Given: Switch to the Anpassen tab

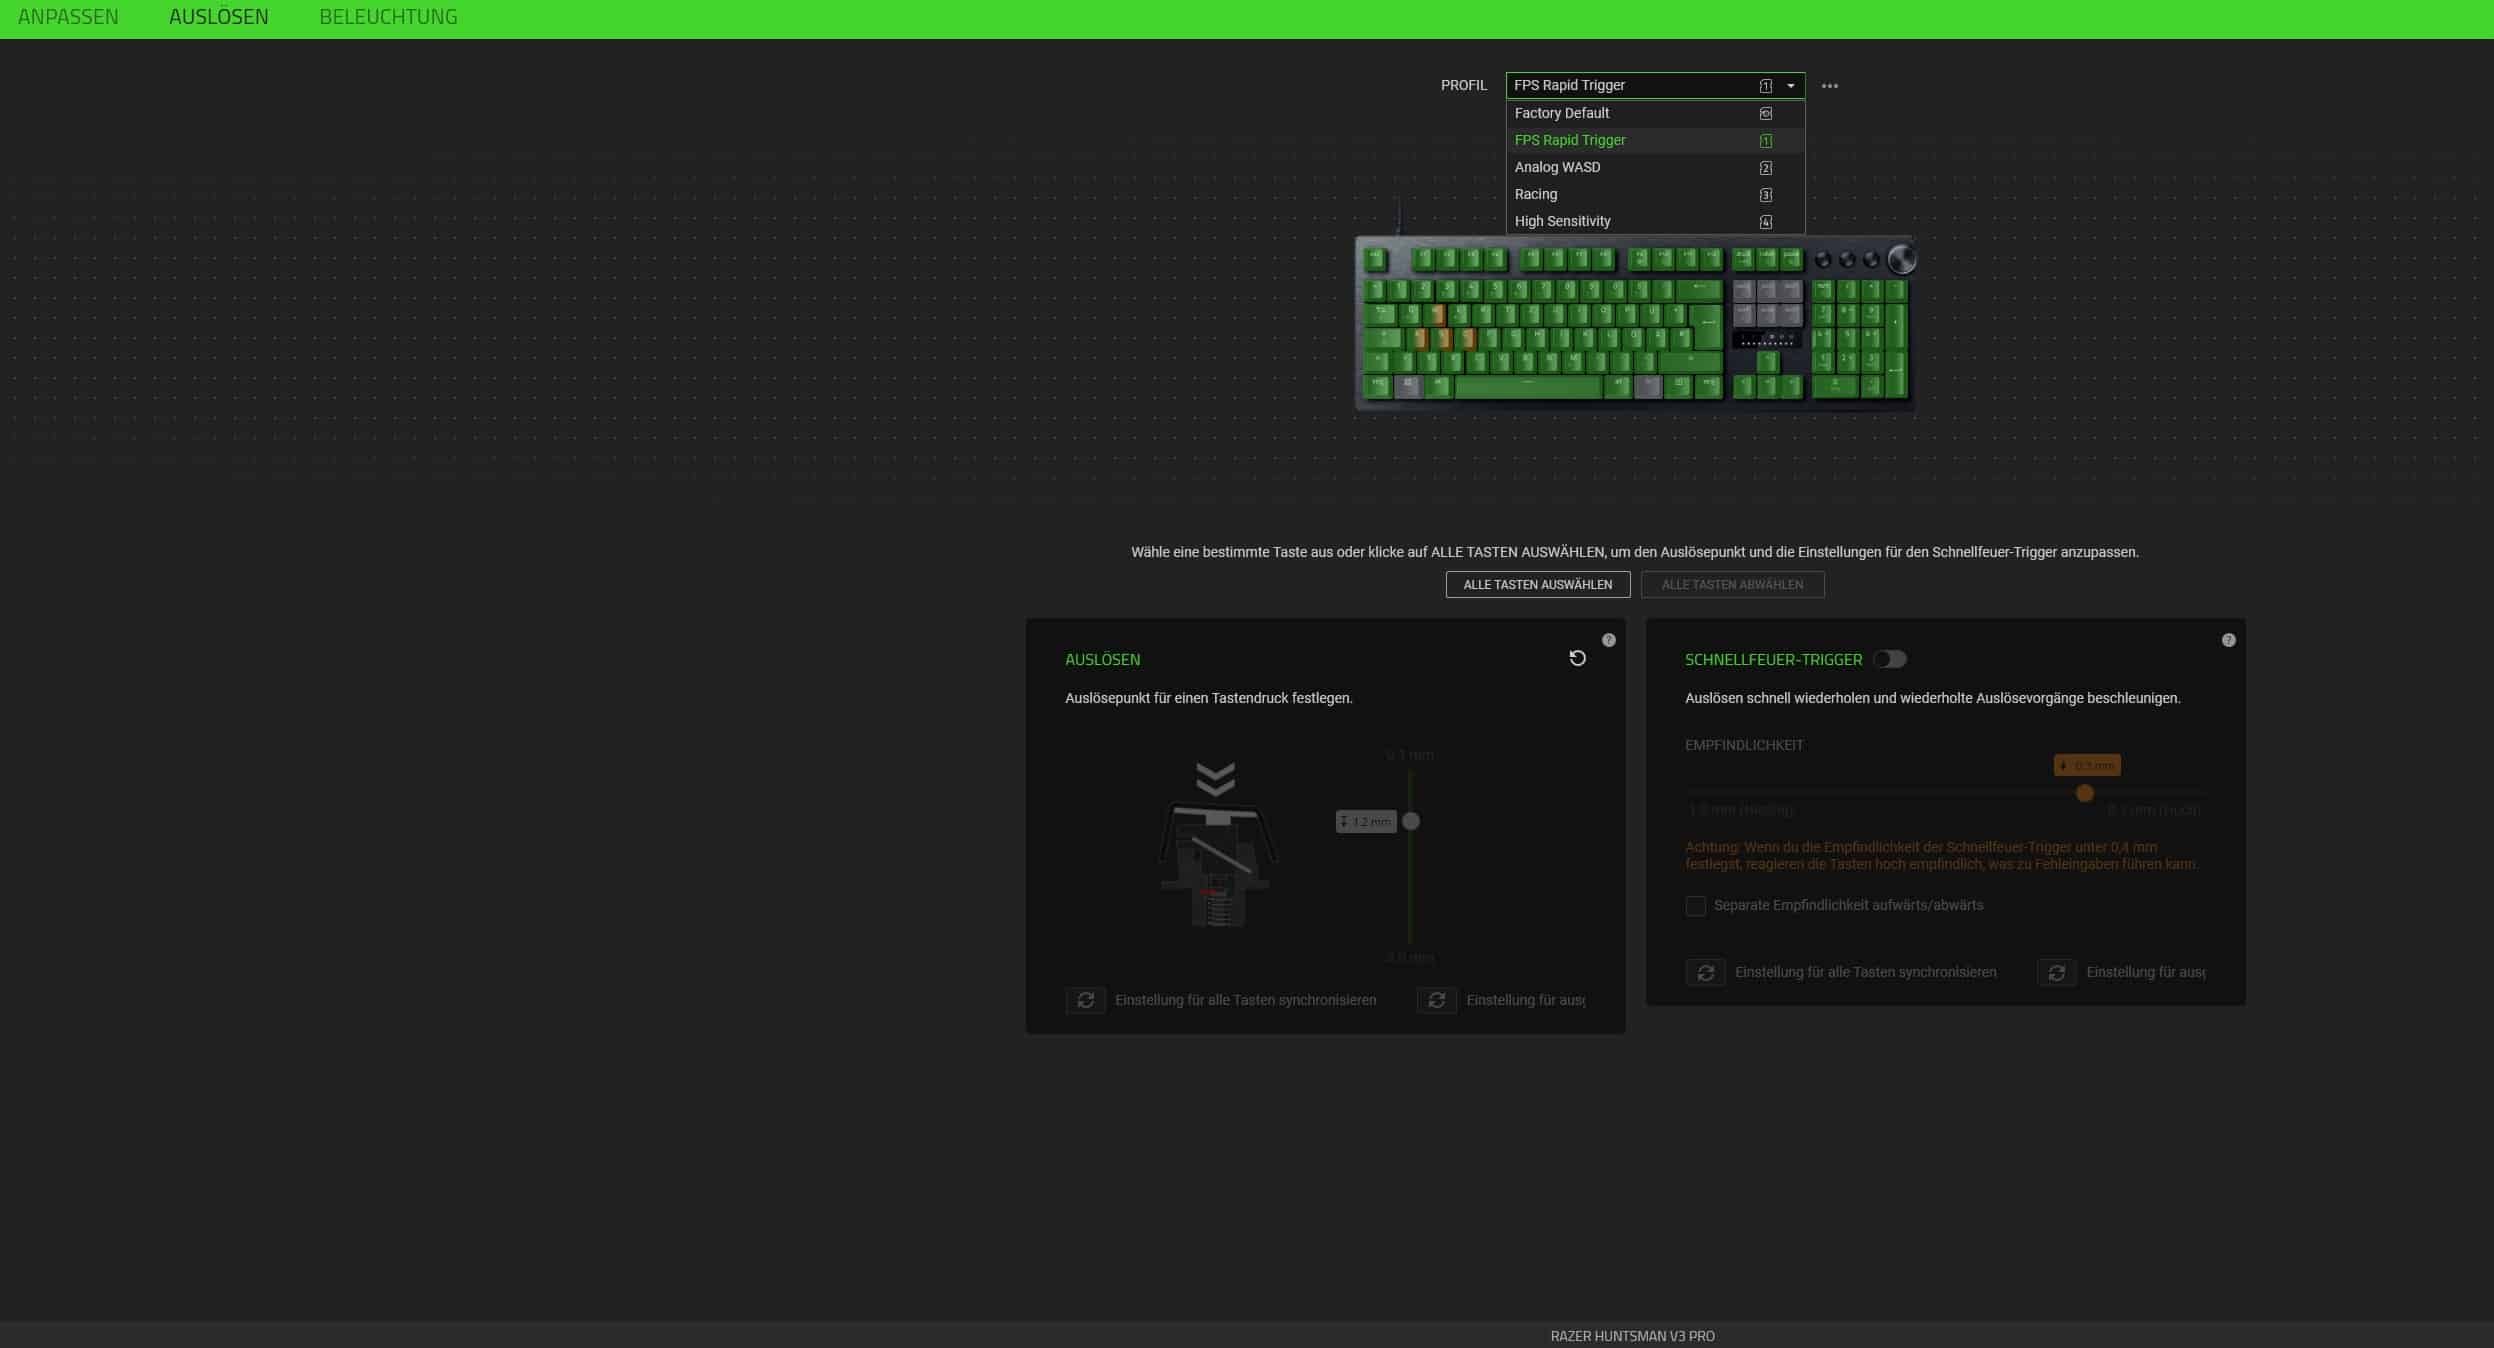Looking at the screenshot, I should pos(68,17).
